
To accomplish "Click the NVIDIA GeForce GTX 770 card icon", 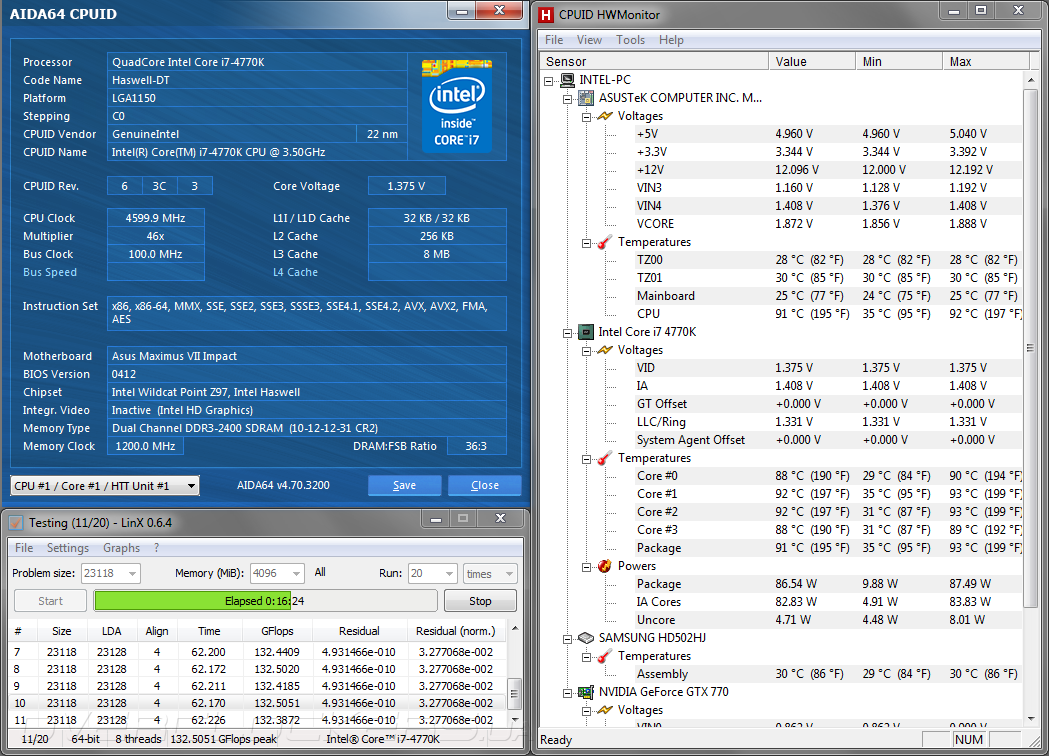I will [586, 692].
